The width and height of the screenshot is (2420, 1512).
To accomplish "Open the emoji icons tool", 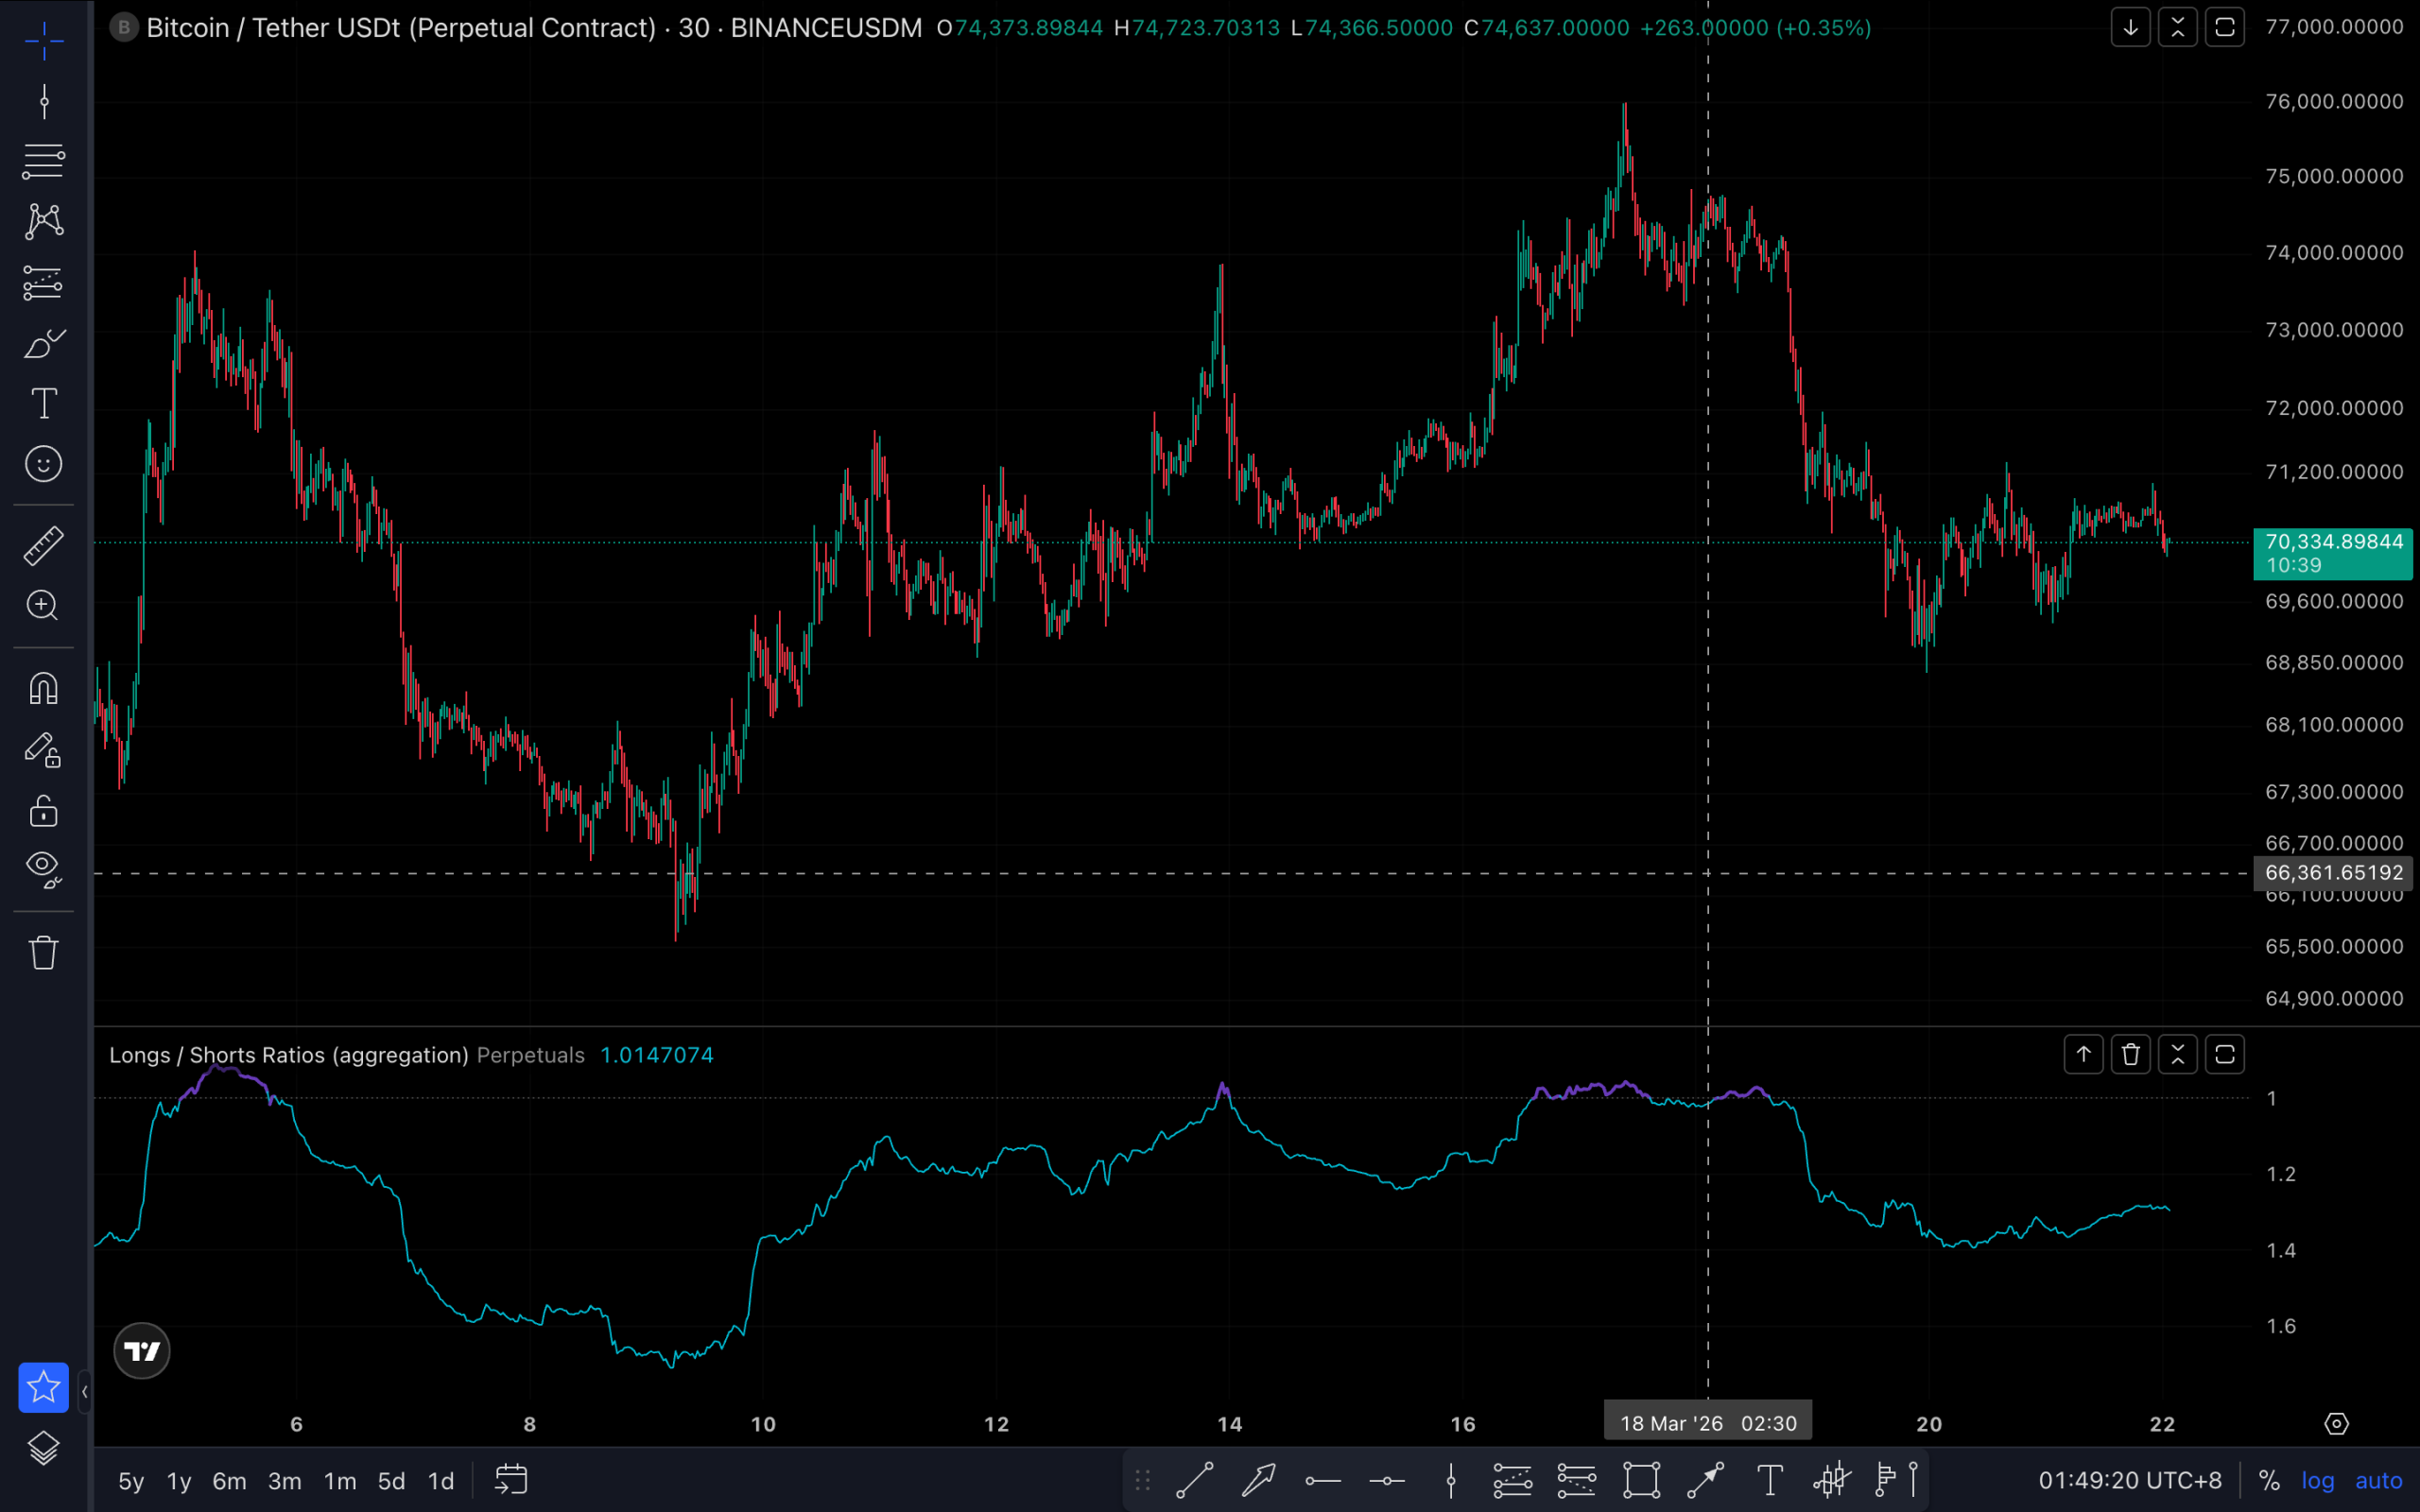I will pos(44,464).
